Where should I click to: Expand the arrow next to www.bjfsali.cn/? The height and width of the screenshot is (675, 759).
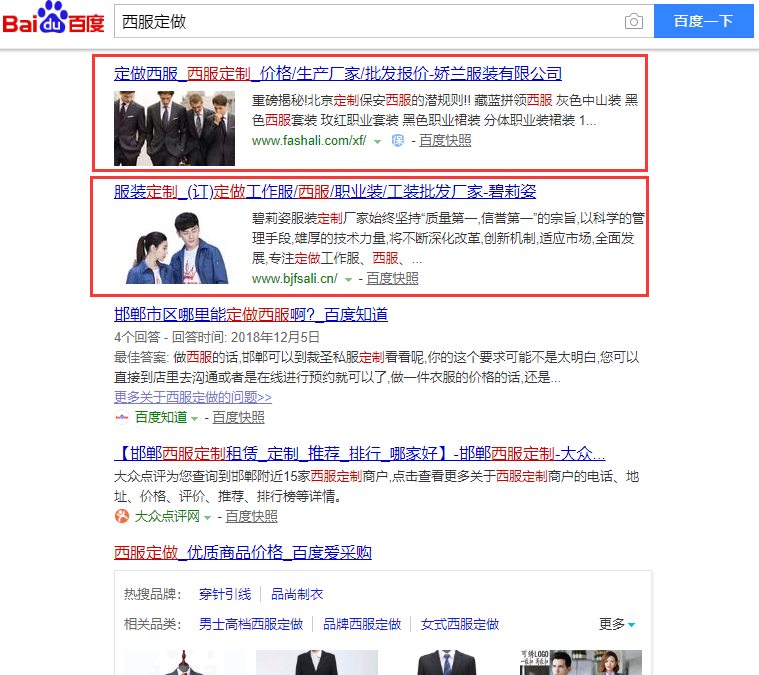[x=349, y=279]
